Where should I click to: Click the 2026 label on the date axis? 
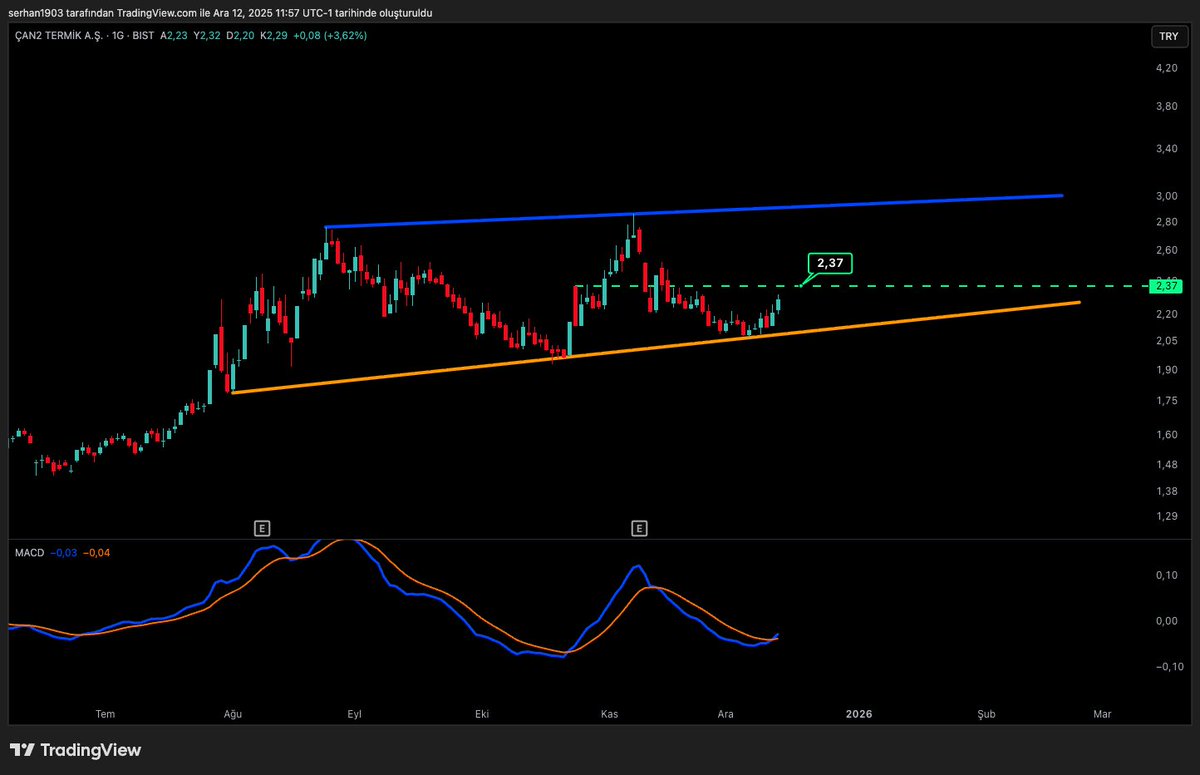pyautogui.click(x=858, y=714)
